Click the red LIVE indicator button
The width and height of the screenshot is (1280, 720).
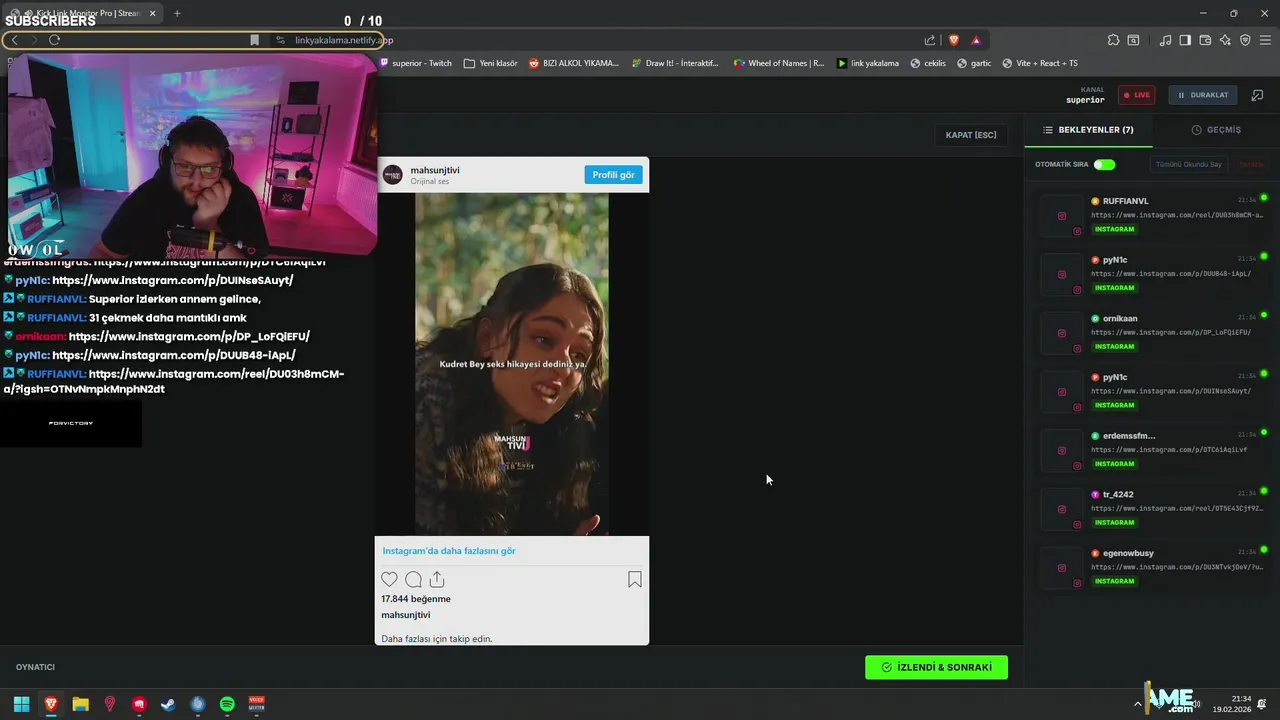click(1136, 95)
